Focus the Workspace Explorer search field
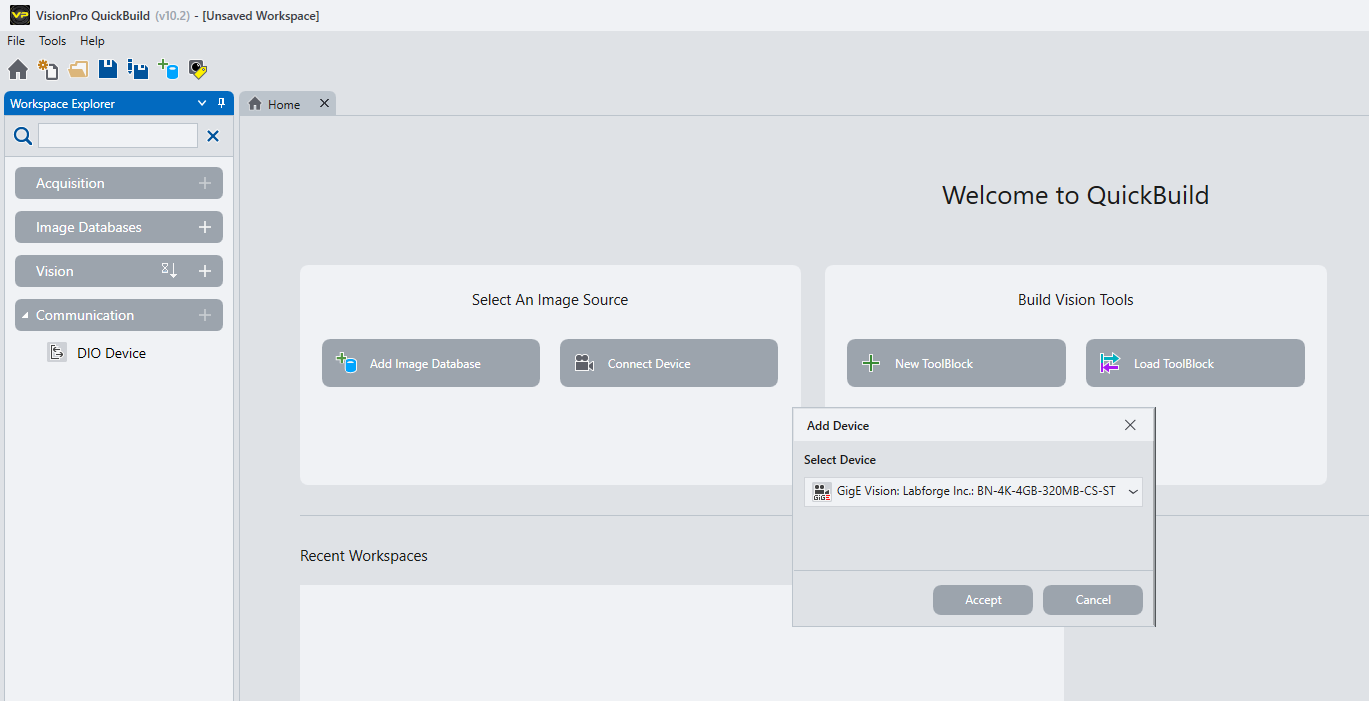Screen dimensions: 1369x701 118,136
